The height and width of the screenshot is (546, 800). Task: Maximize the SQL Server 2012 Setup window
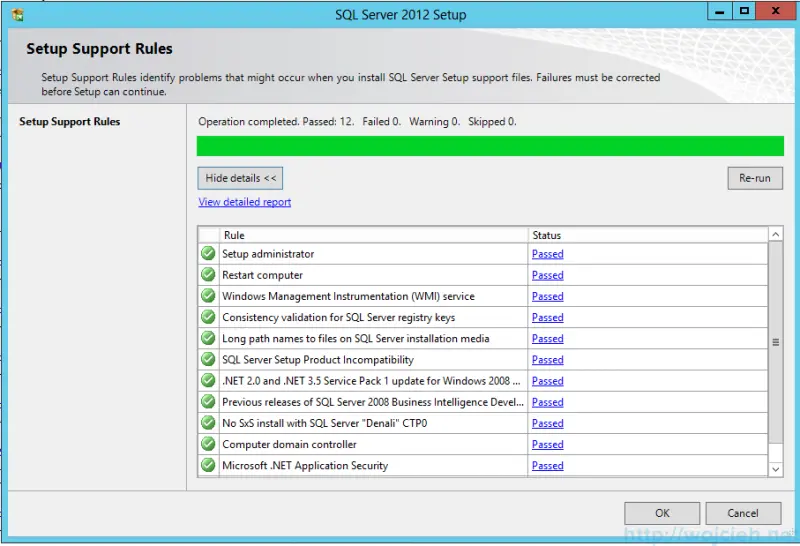coord(744,11)
